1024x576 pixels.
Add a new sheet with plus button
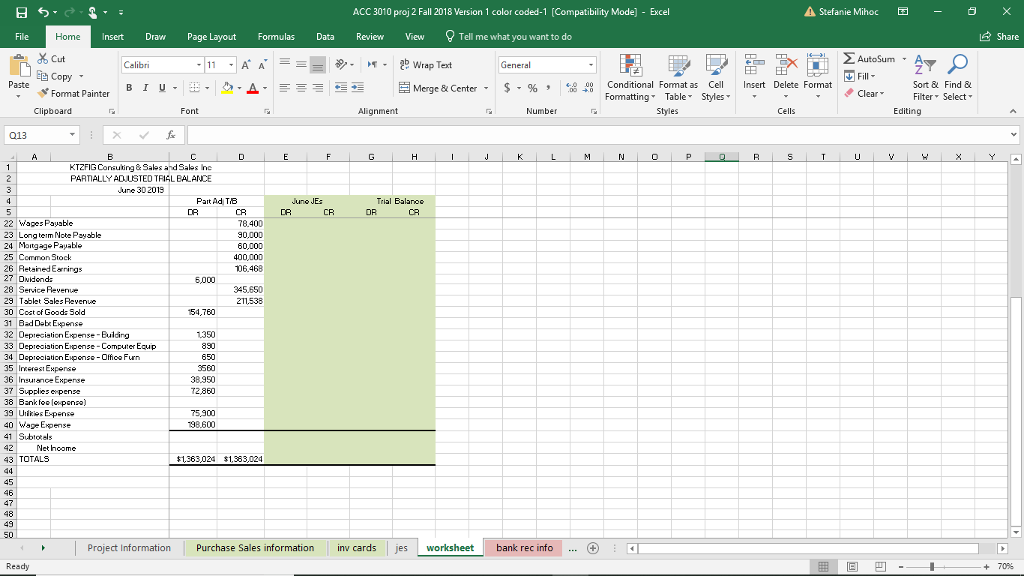point(593,548)
